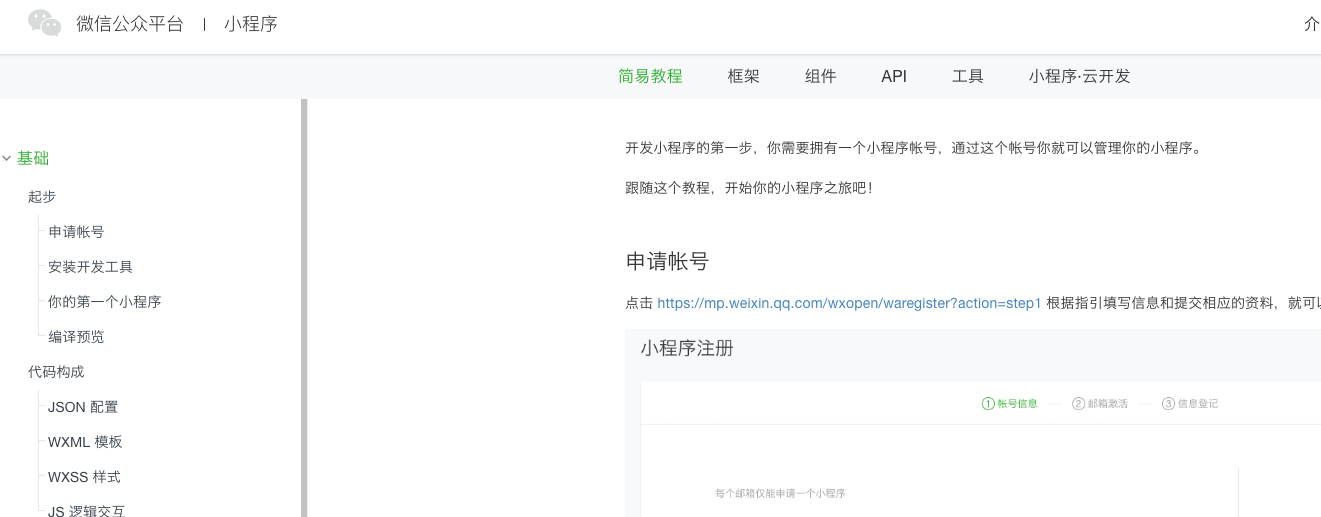
Task: Open 申请帐号 sidebar entry
Action: (x=76, y=231)
